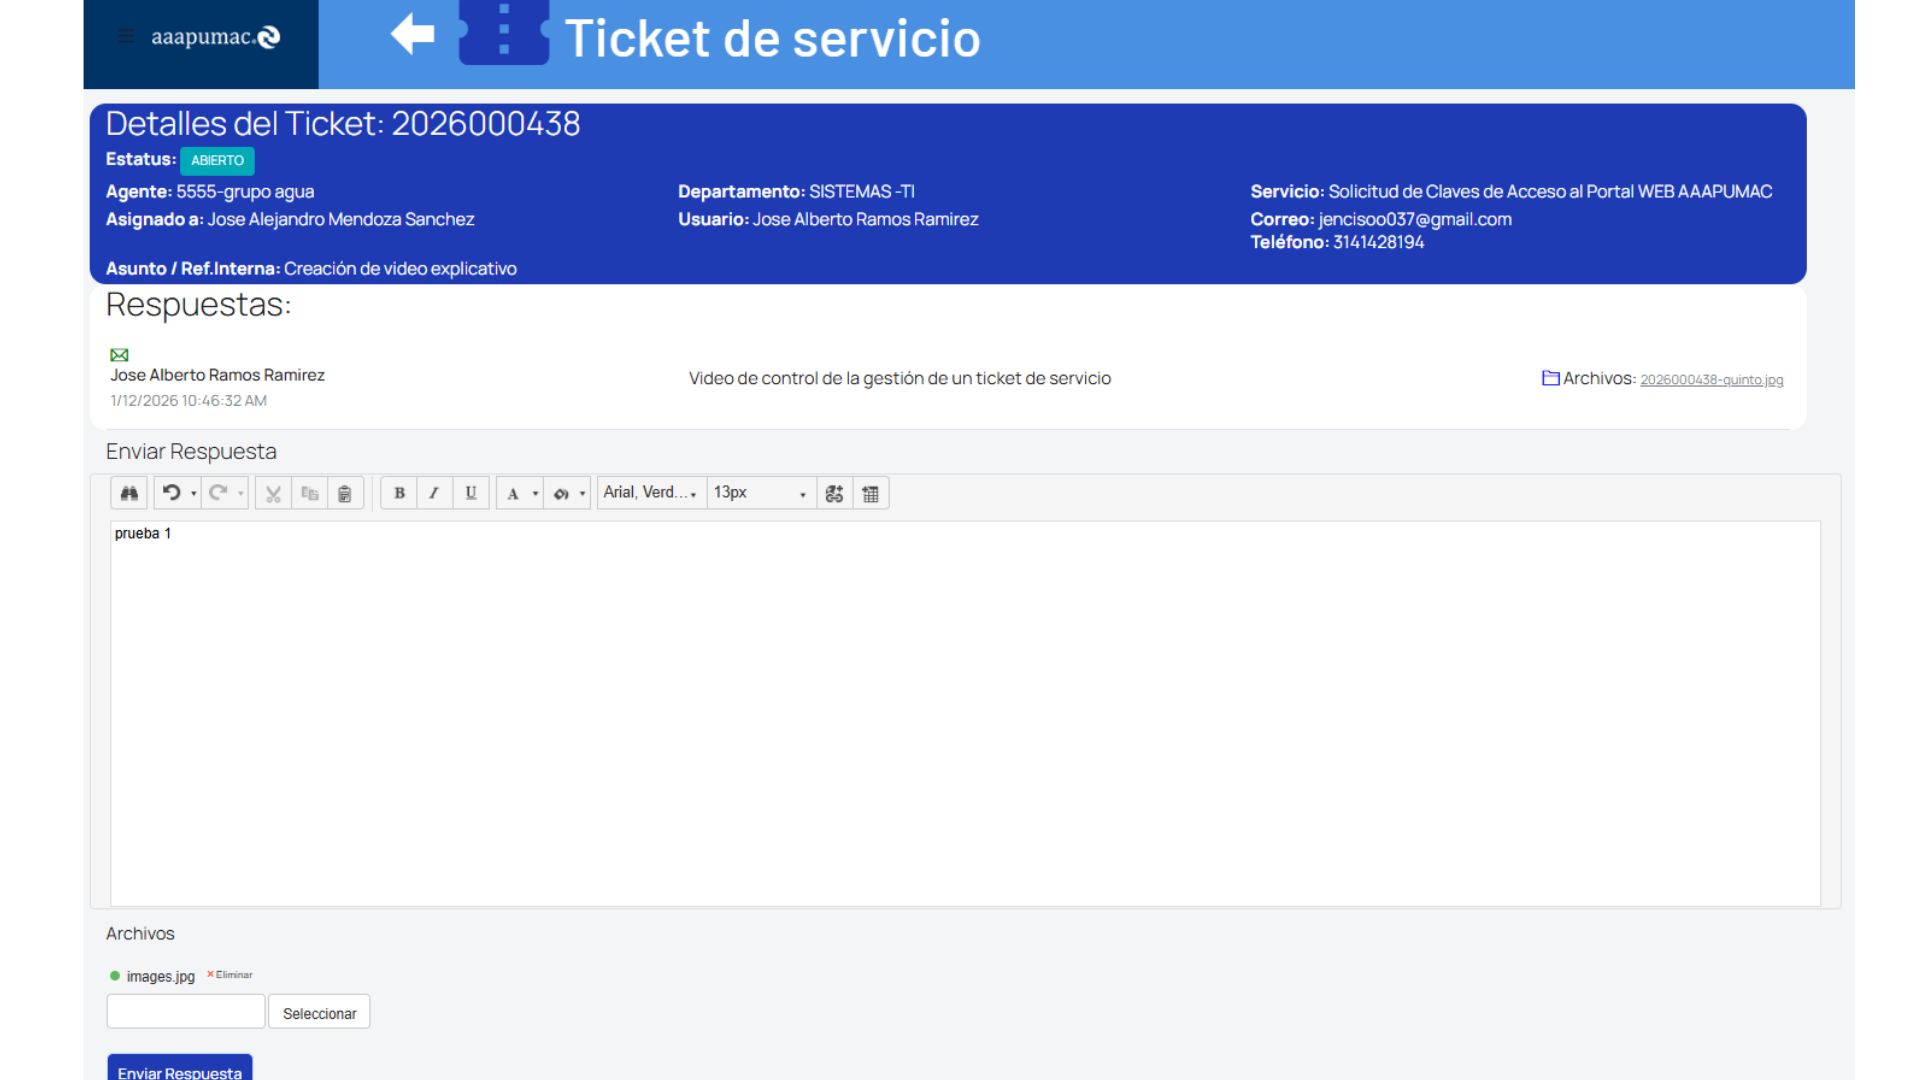This screenshot has width=1920, height=1080.
Task: Open the hamburger menu beside aaapumac logo
Action: (x=126, y=37)
